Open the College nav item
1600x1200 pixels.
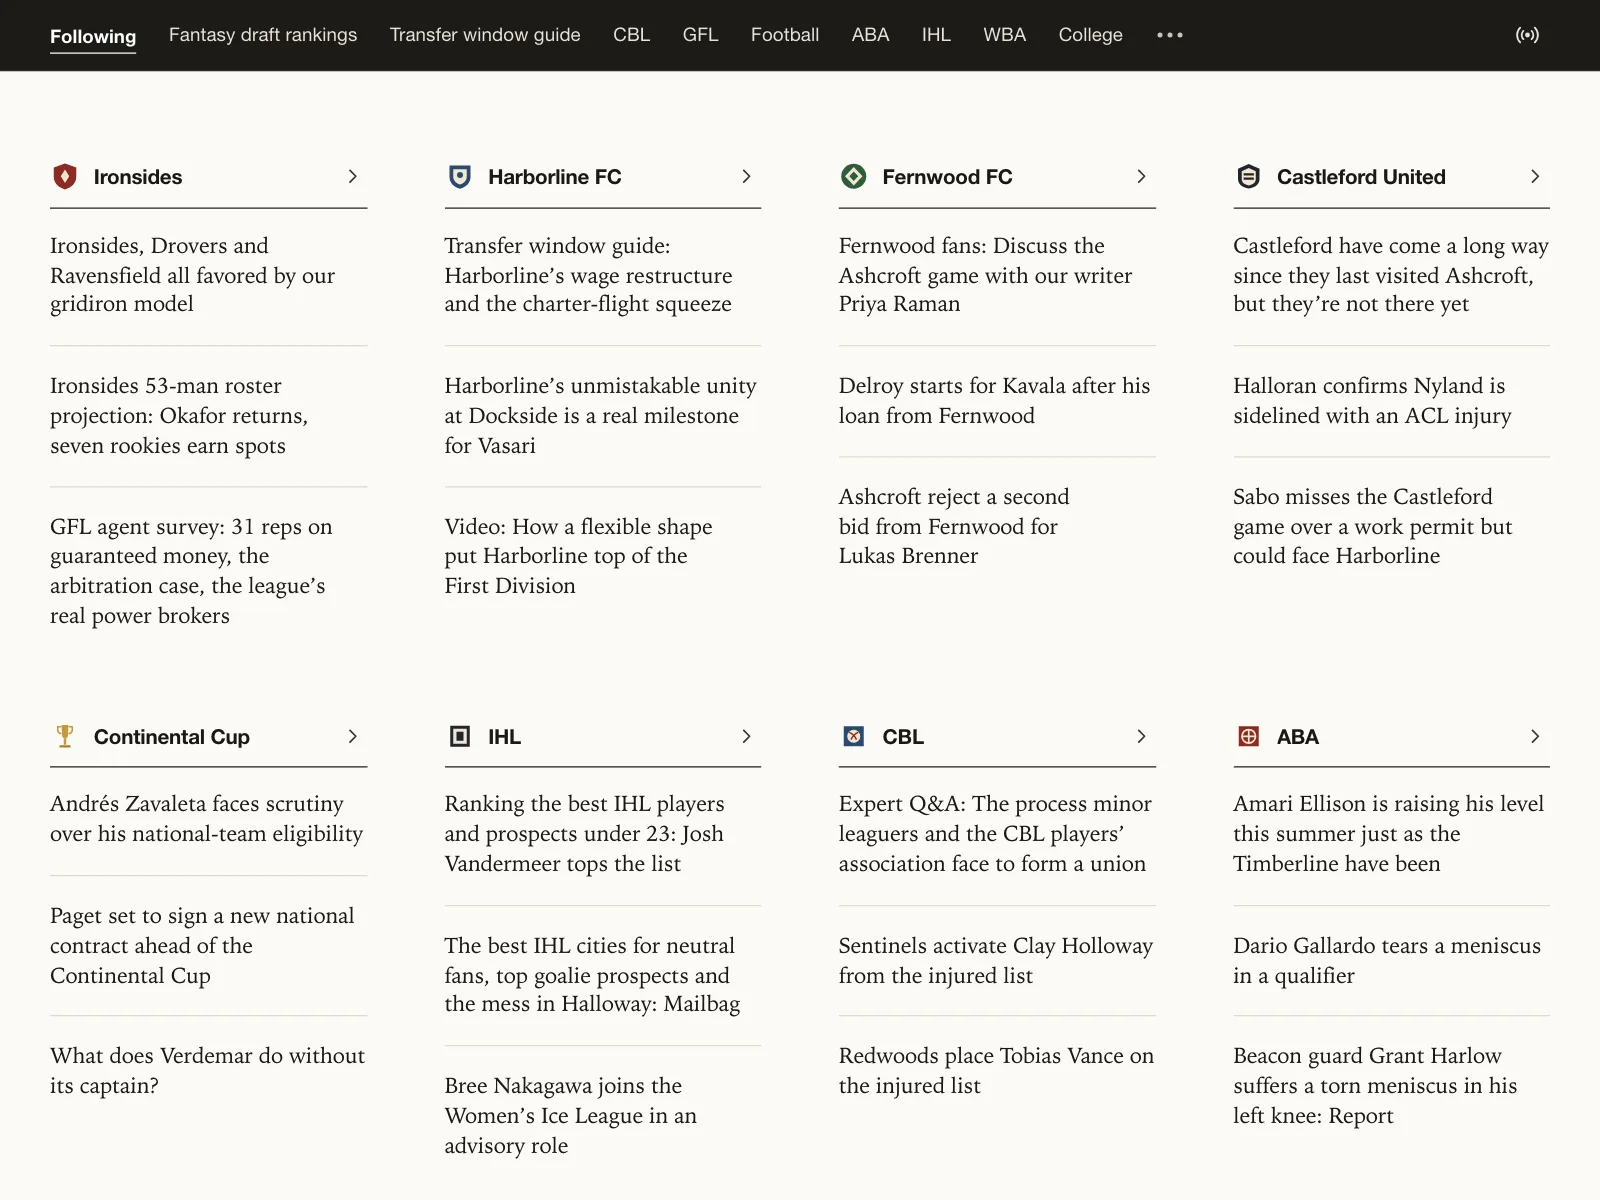coord(1090,35)
